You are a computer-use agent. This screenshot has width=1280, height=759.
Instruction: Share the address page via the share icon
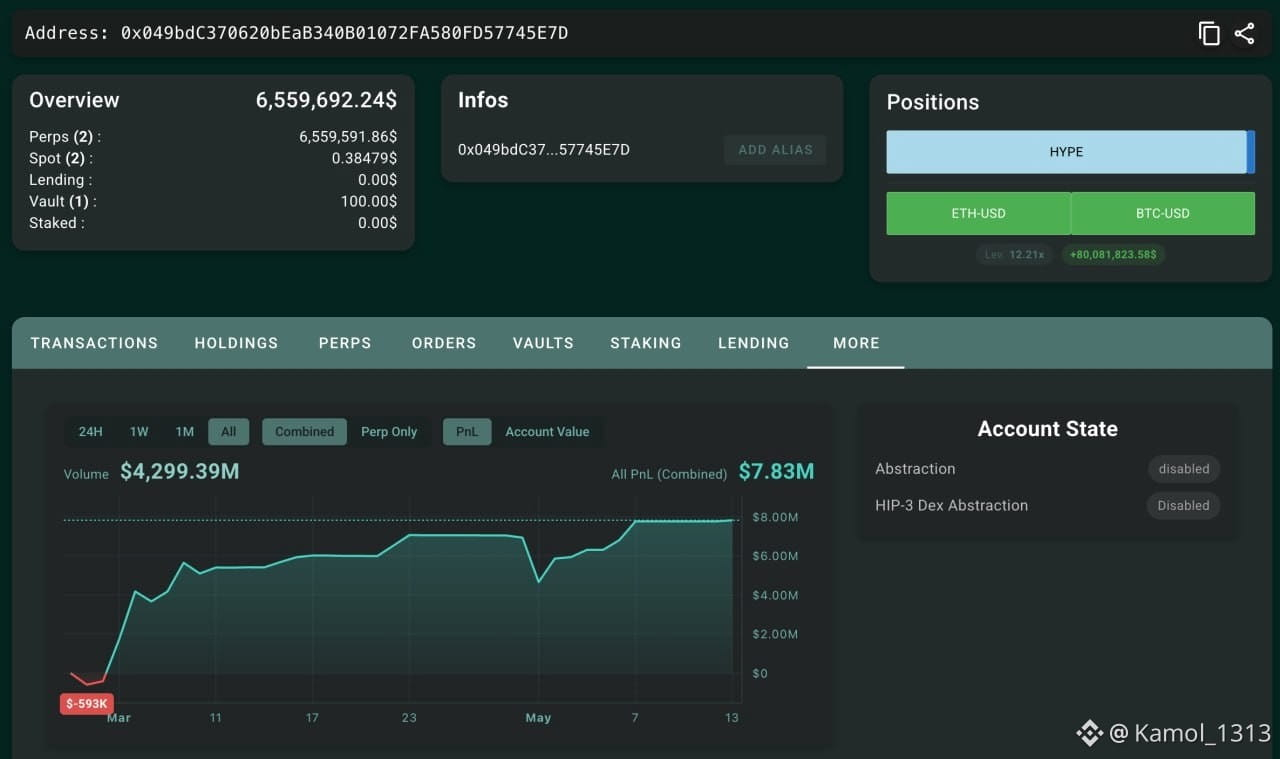[1244, 33]
